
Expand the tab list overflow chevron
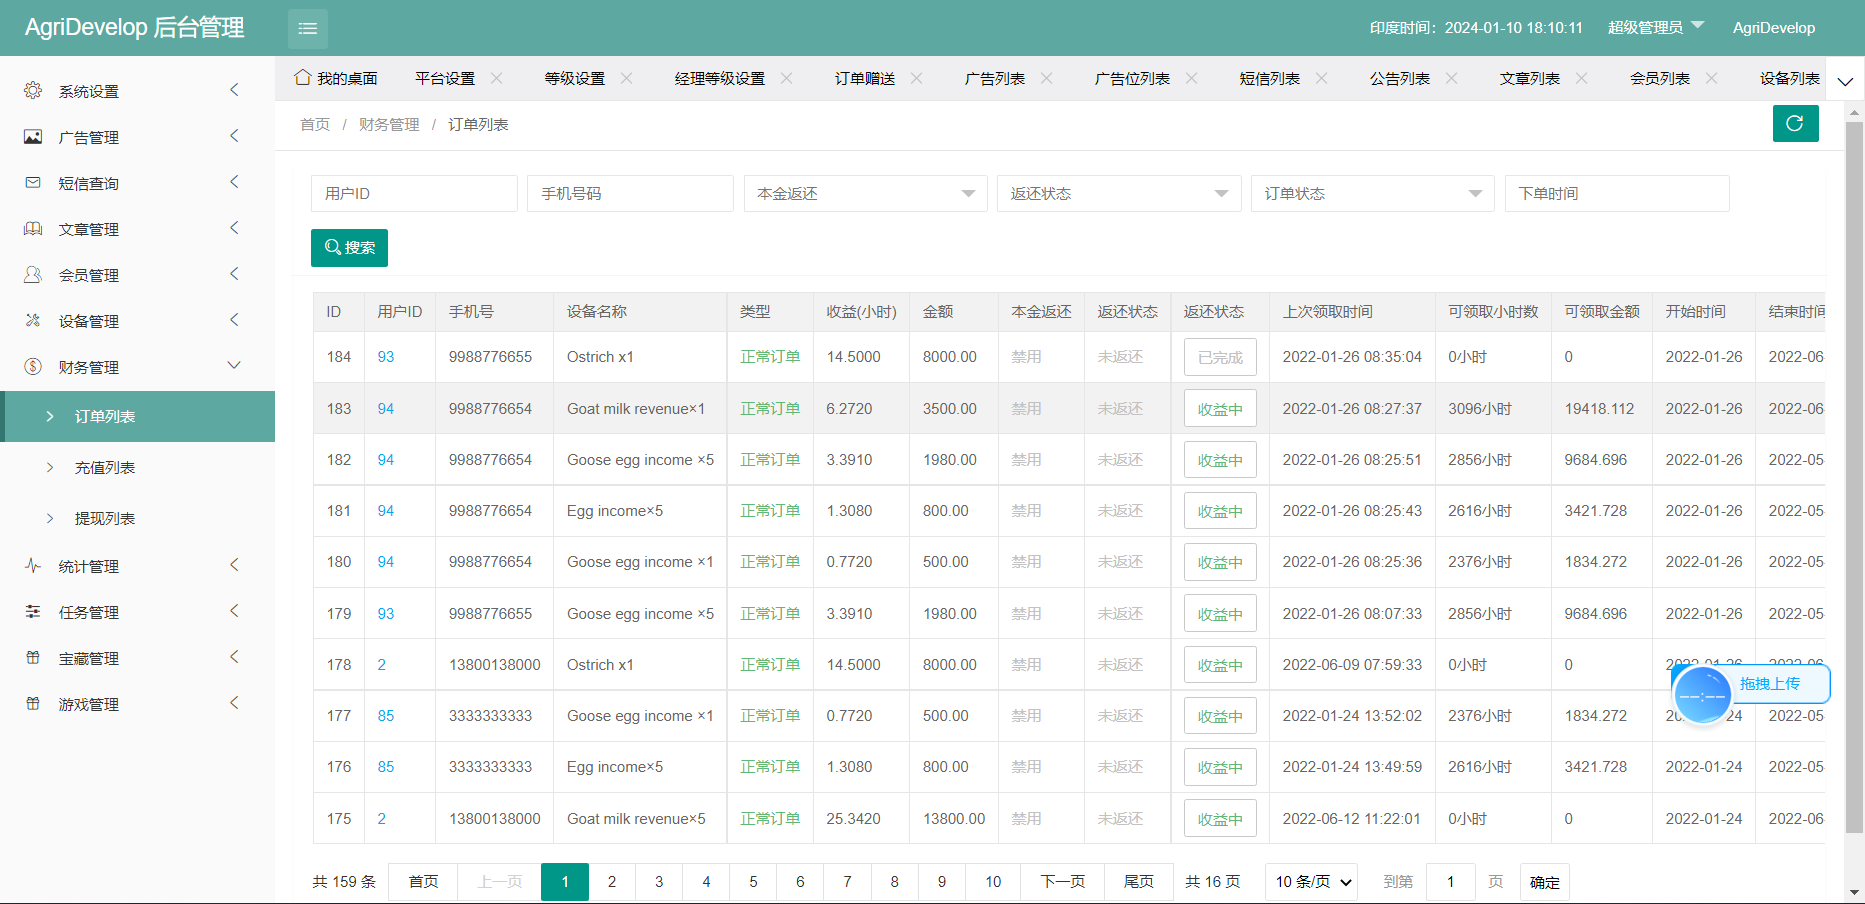[x=1845, y=80]
